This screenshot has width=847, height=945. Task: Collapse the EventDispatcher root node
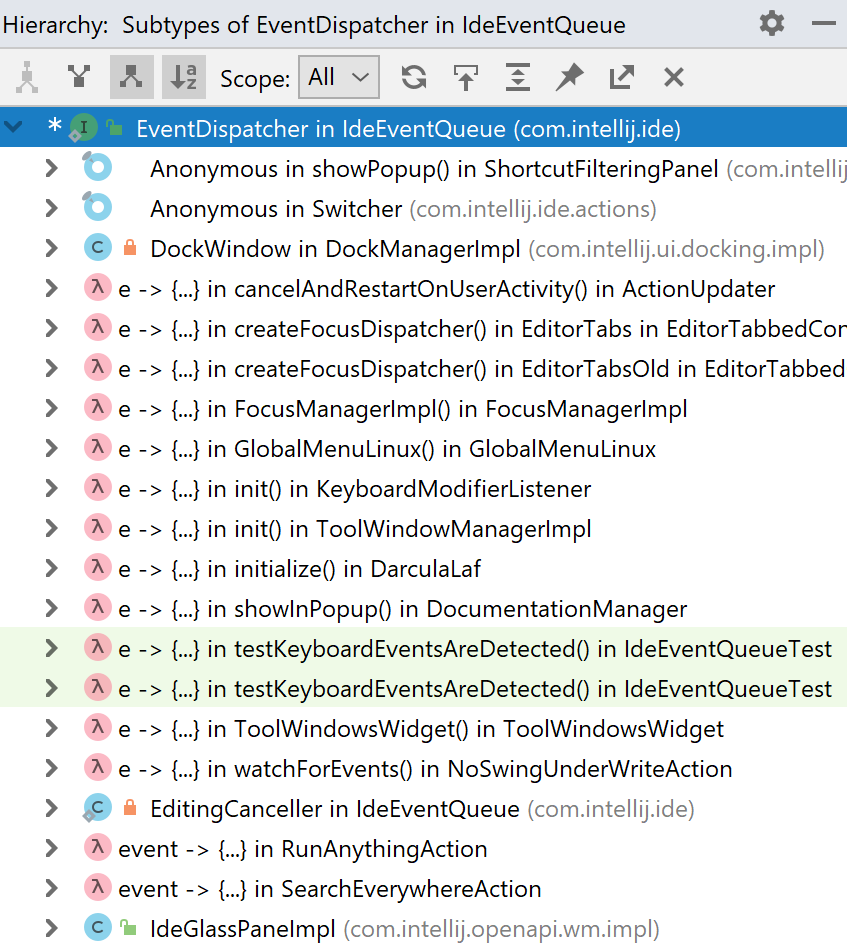(13, 127)
